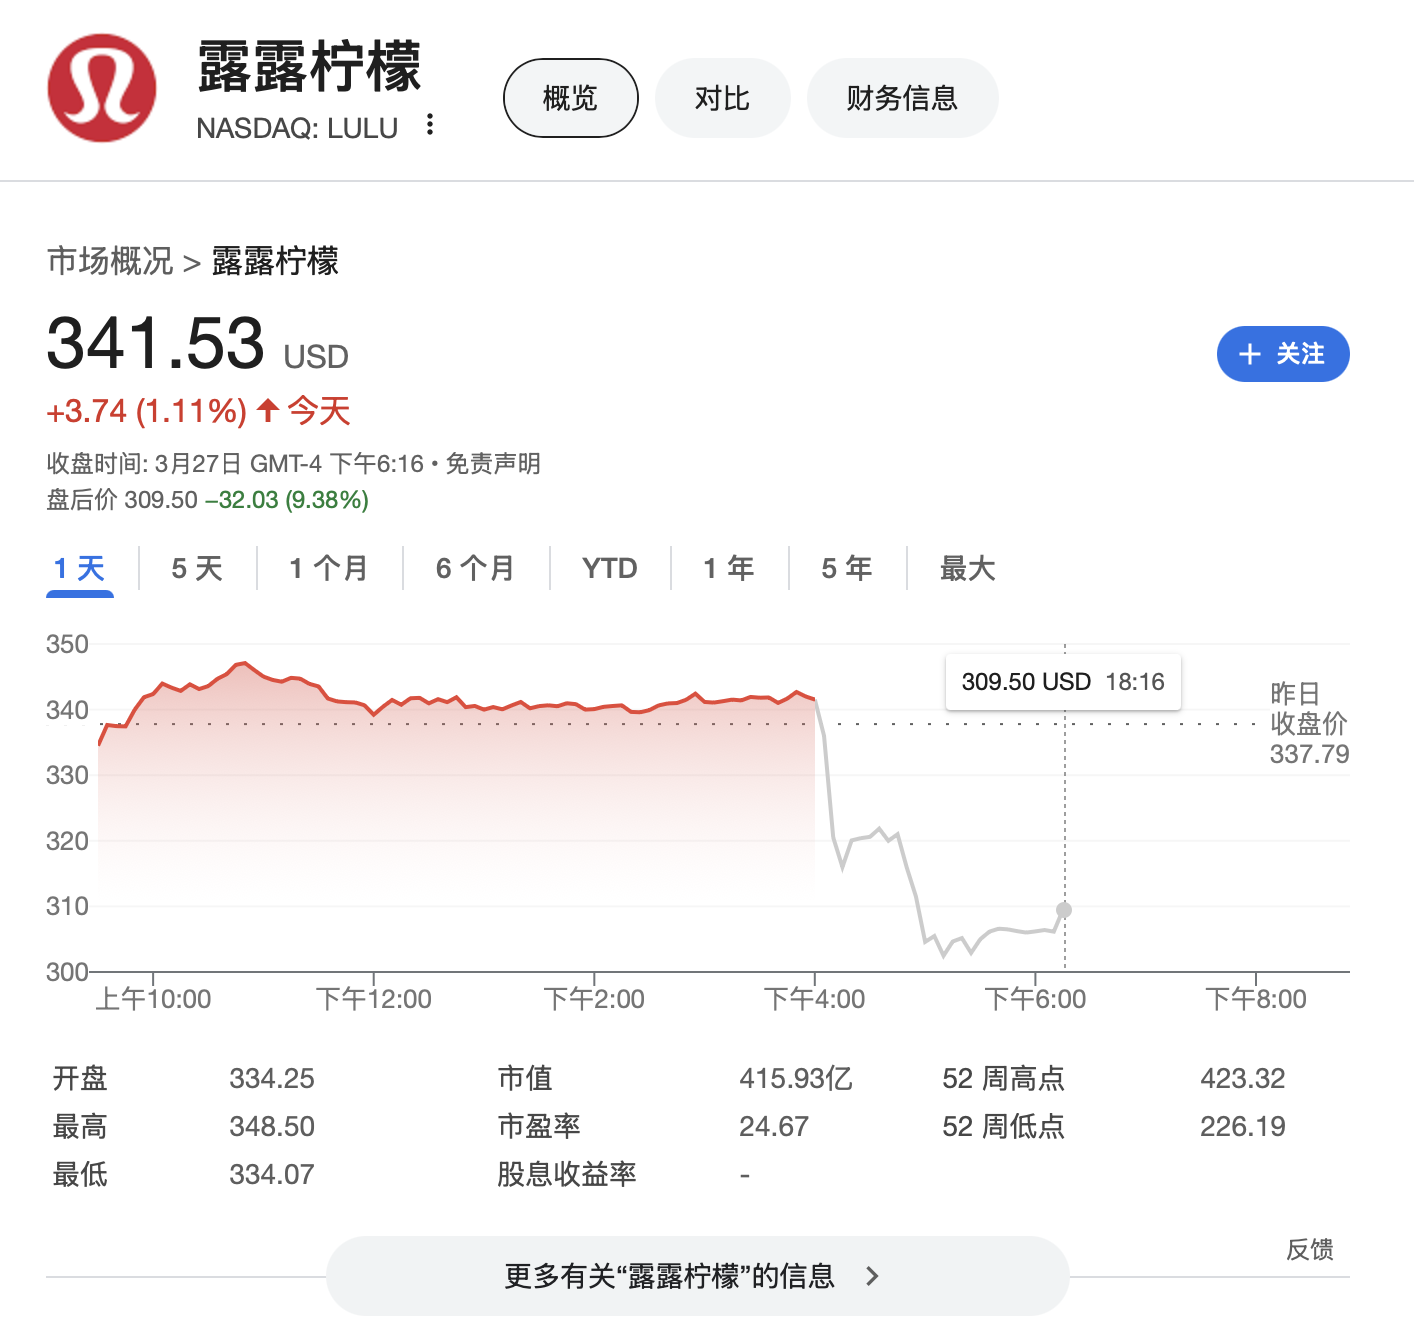Open the 财务信息 tab
Screen dimensions: 1414x1344
[902, 97]
